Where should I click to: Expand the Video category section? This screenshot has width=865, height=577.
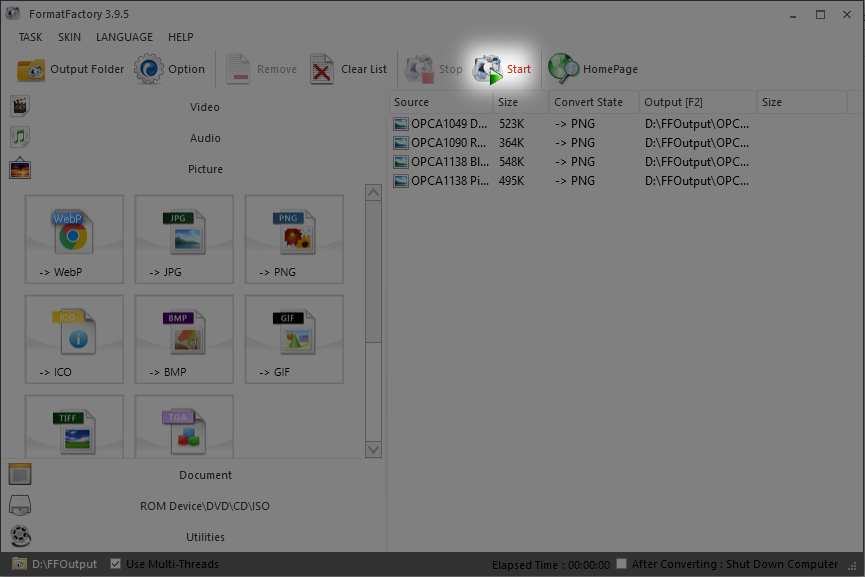click(204, 107)
